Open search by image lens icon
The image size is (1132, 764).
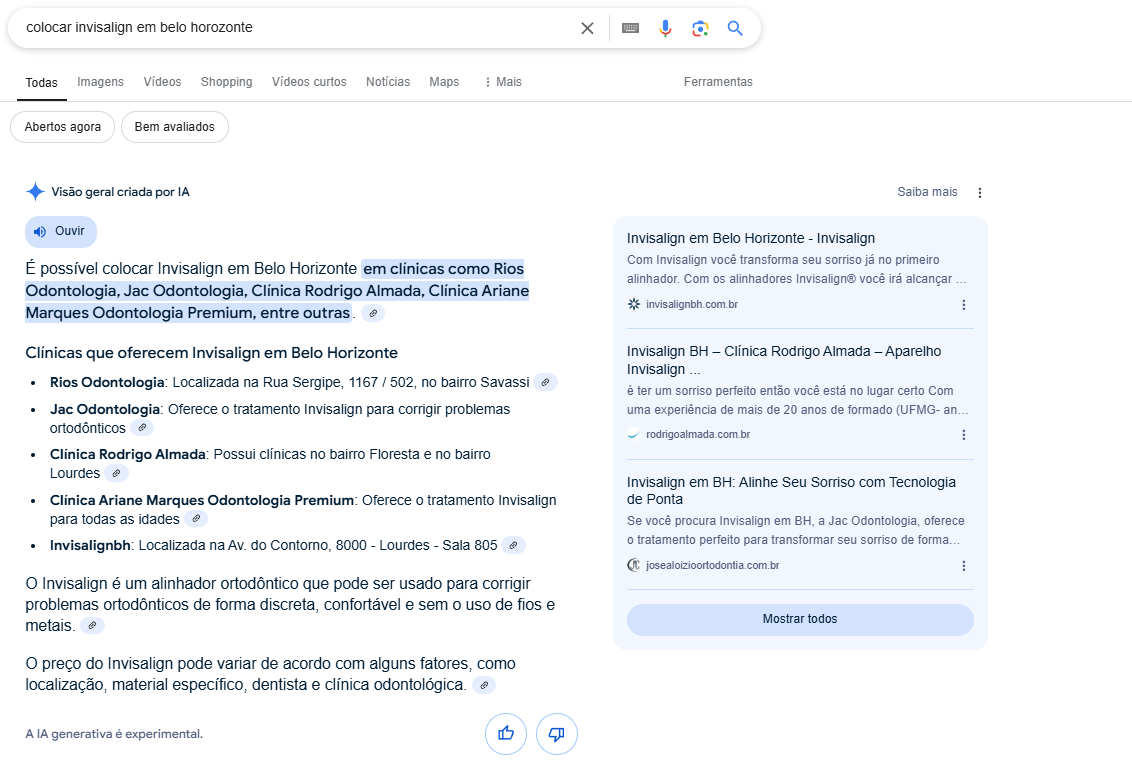coord(700,28)
